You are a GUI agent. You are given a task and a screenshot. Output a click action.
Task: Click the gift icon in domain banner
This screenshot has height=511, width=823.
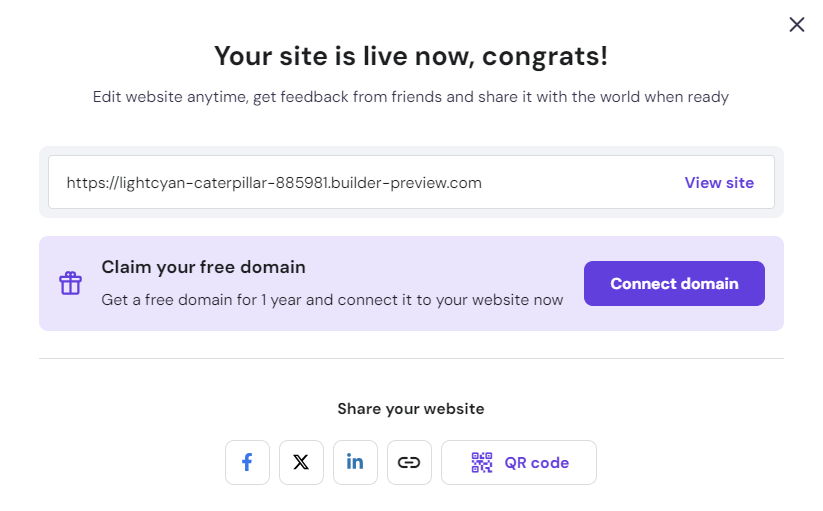[x=70, y=283]
